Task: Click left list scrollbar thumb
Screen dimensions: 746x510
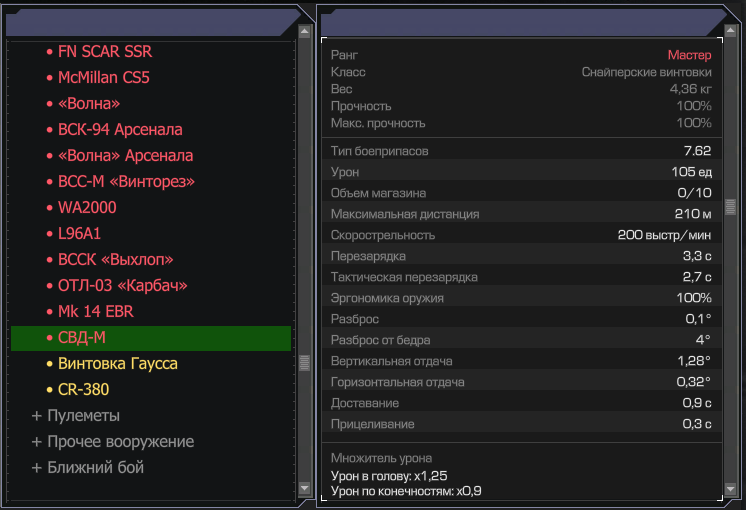Action: coord(304,363)
